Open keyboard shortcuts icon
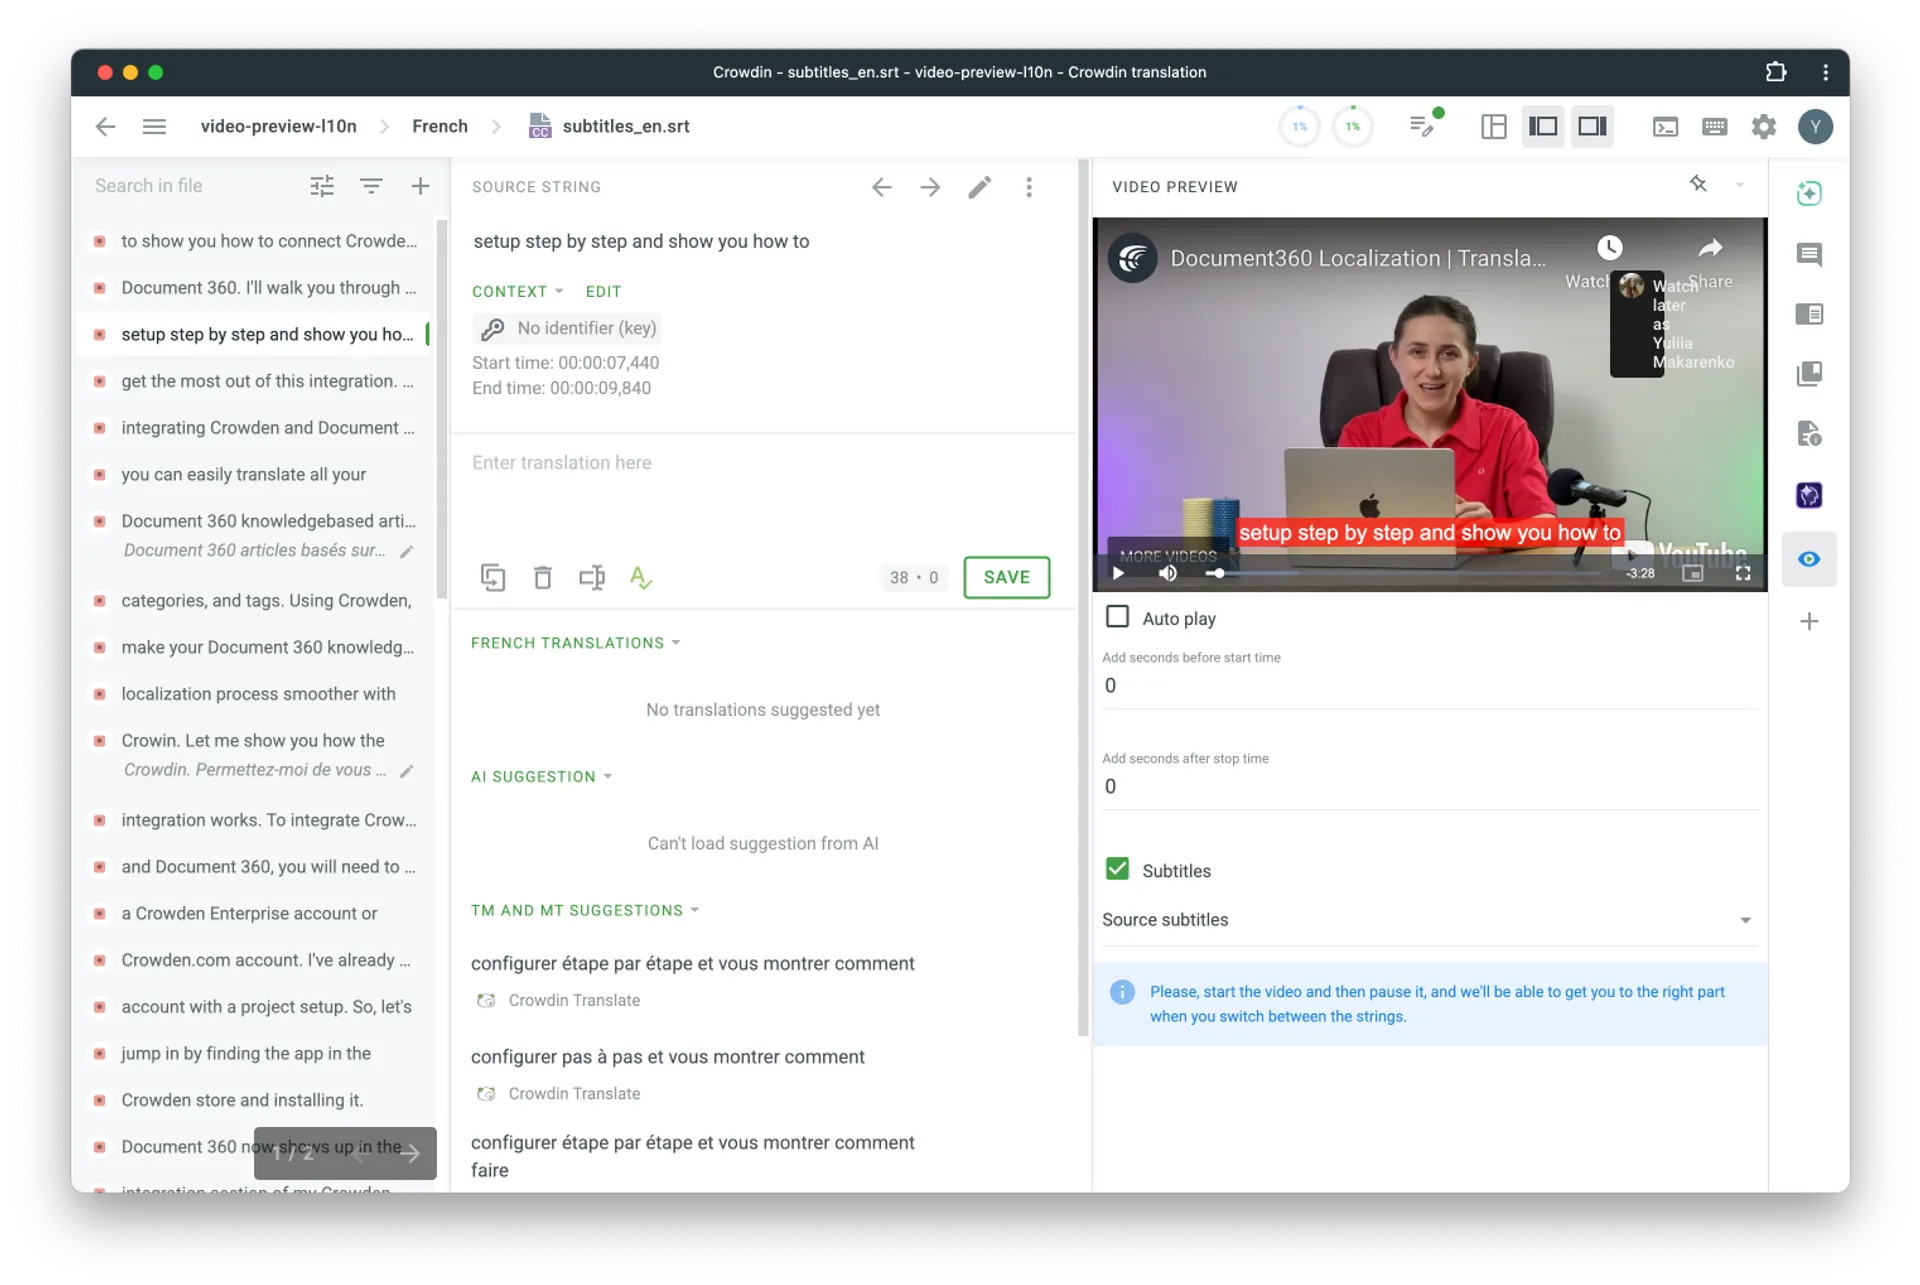This screenshot has height=1285, width=1920. coord(1714,126)
